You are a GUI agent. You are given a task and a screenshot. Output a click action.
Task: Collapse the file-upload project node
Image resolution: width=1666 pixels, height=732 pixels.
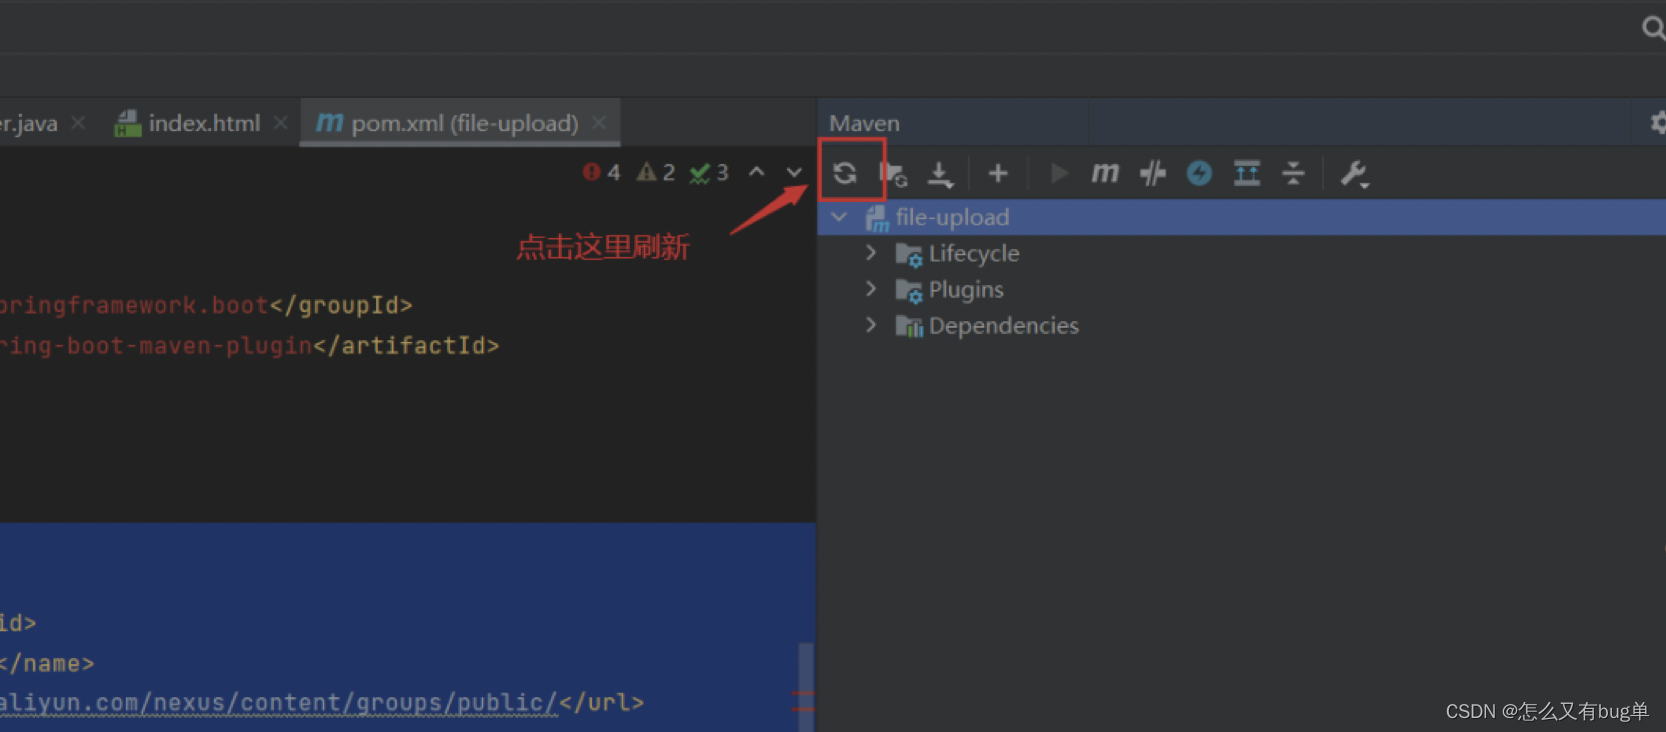coord(840,217)
